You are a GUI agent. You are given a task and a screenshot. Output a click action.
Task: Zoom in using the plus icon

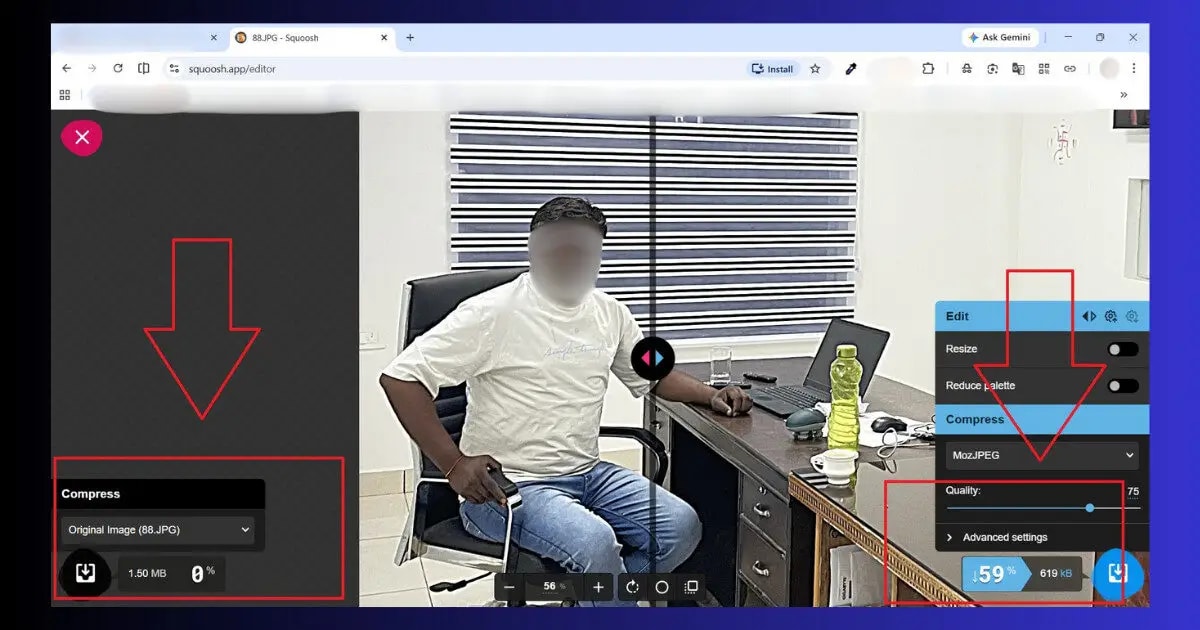pyautogui.click(x=597, y=587)
